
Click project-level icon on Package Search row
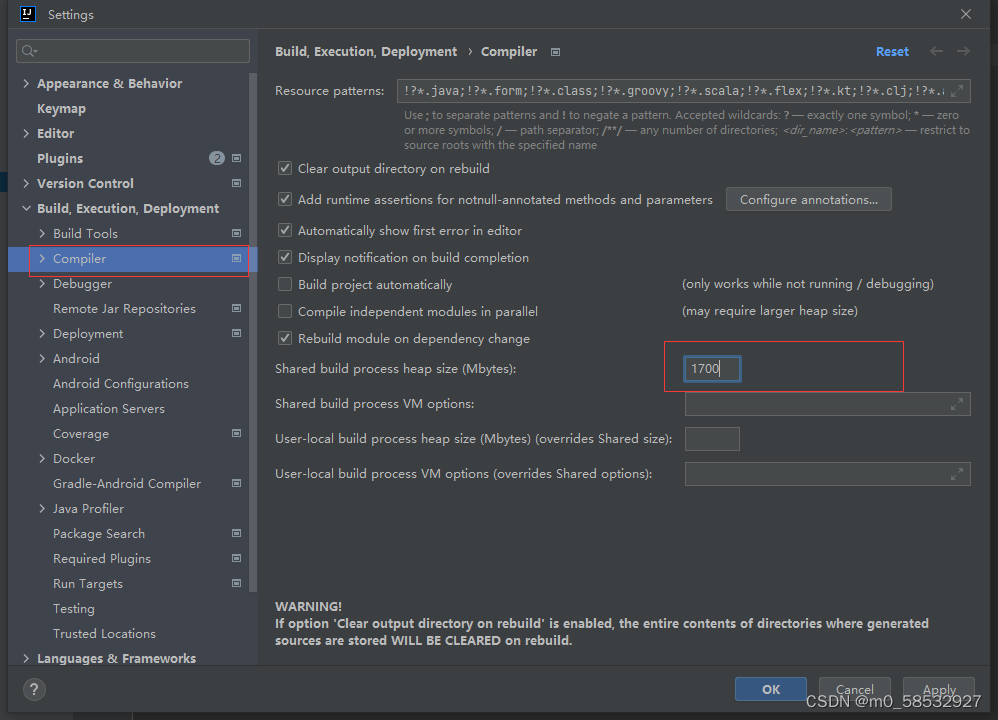[x=236, y=533]
